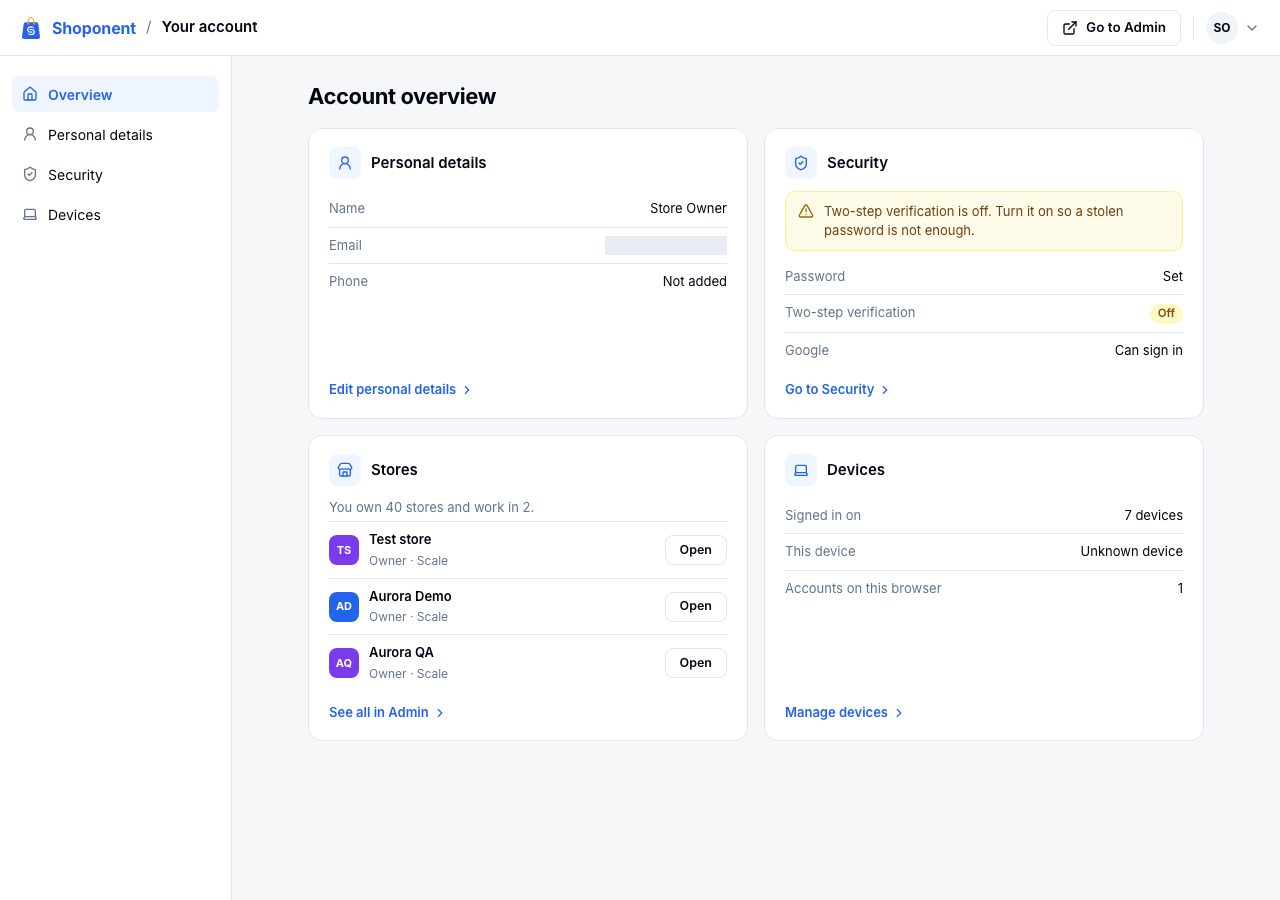1280x900 pixels.
Task: Click the 'Store Owner' name value
Action: (688, 208)
